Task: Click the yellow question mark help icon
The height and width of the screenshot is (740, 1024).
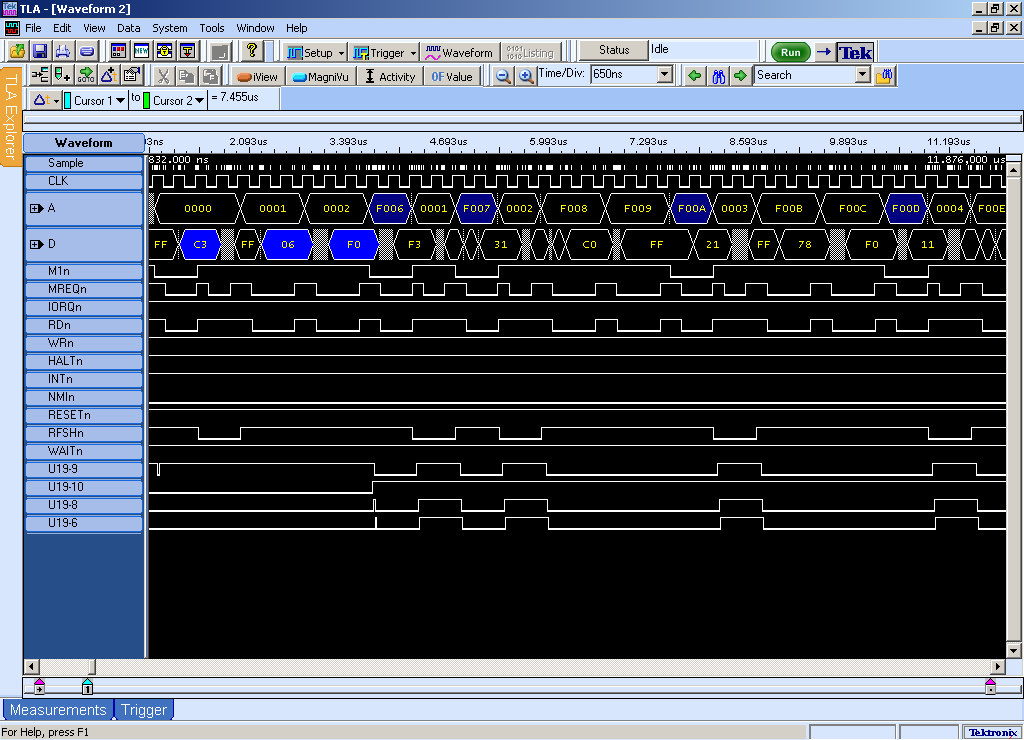Action: (251, 51)
